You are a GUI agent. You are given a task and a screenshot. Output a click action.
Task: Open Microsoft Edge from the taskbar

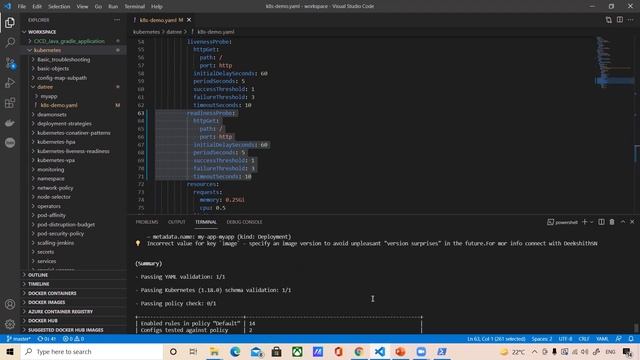pos(235,351)
